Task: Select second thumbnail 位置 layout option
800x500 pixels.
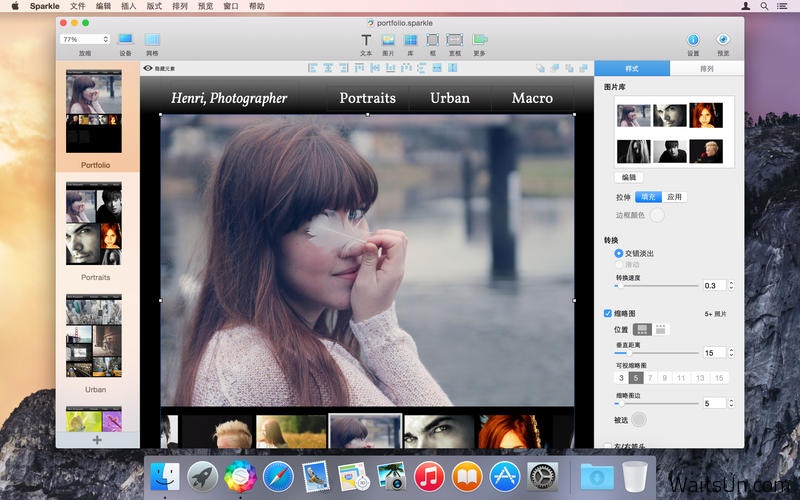Action: (x=661, y=330)
